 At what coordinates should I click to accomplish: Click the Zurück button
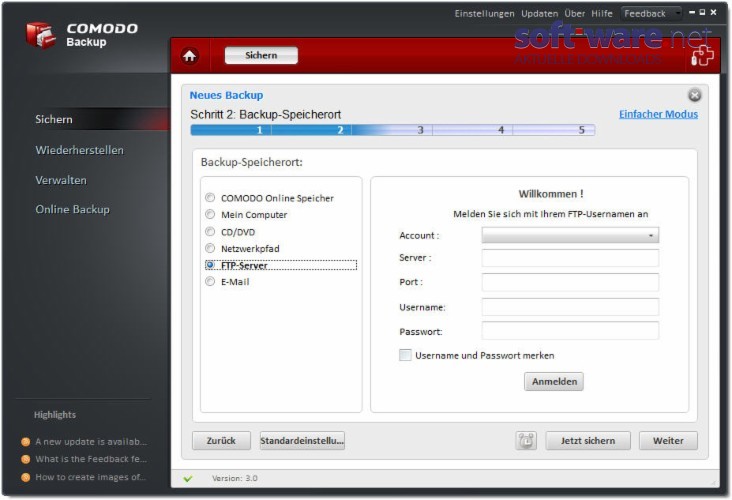point(221,441)
